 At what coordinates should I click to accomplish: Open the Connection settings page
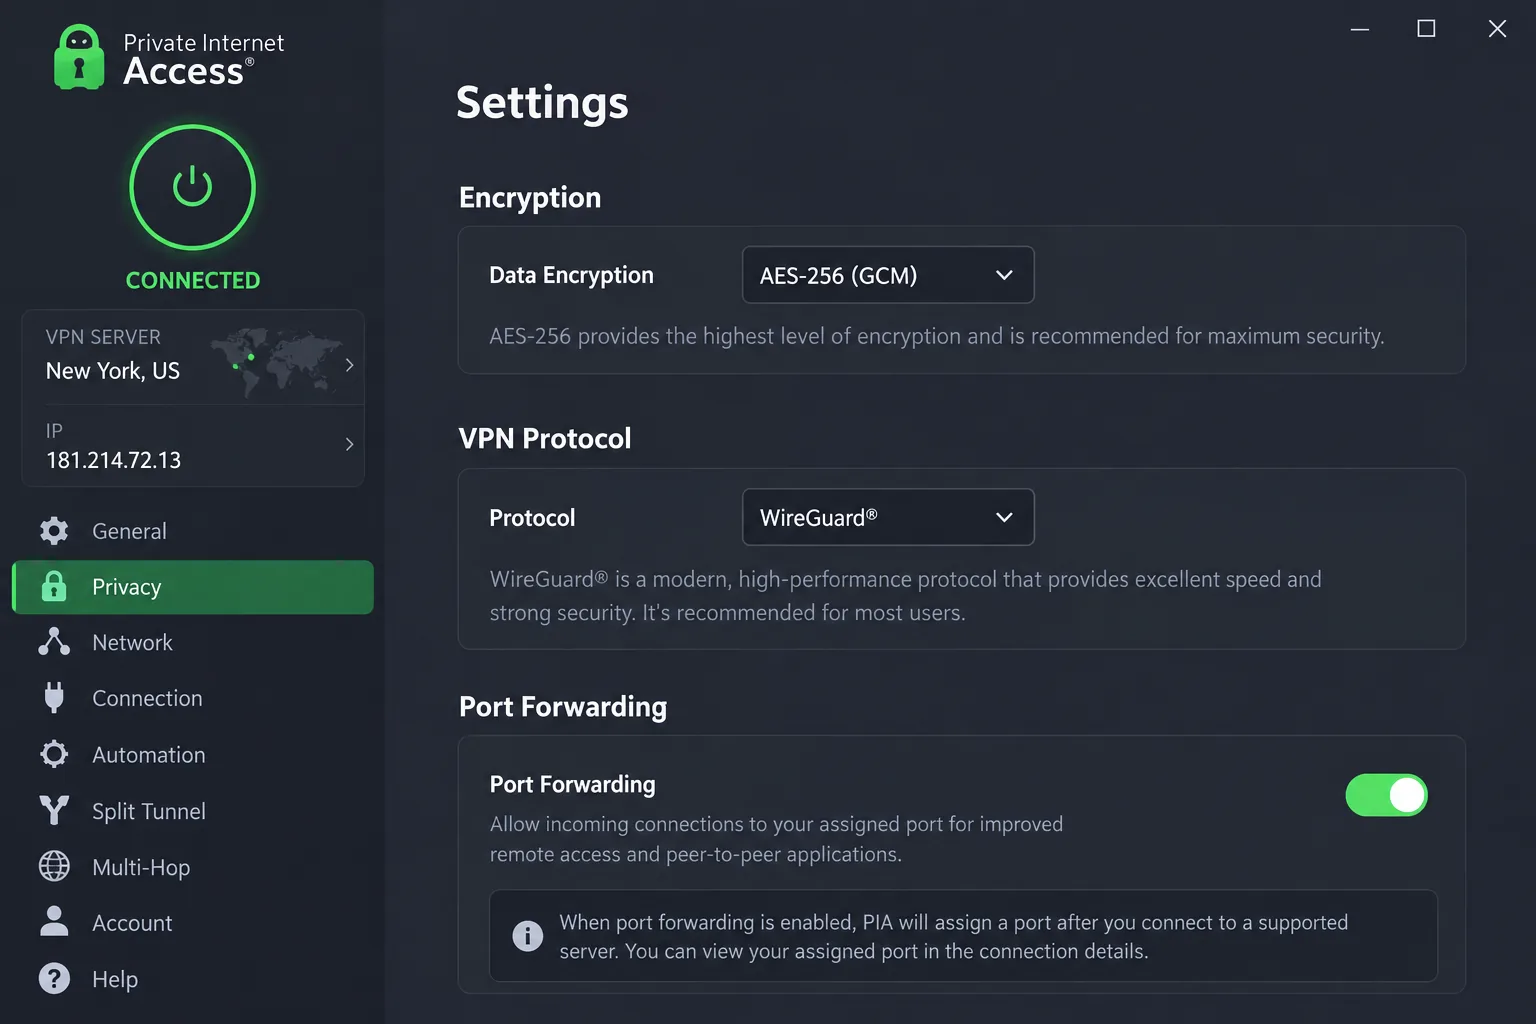(192, 698)
